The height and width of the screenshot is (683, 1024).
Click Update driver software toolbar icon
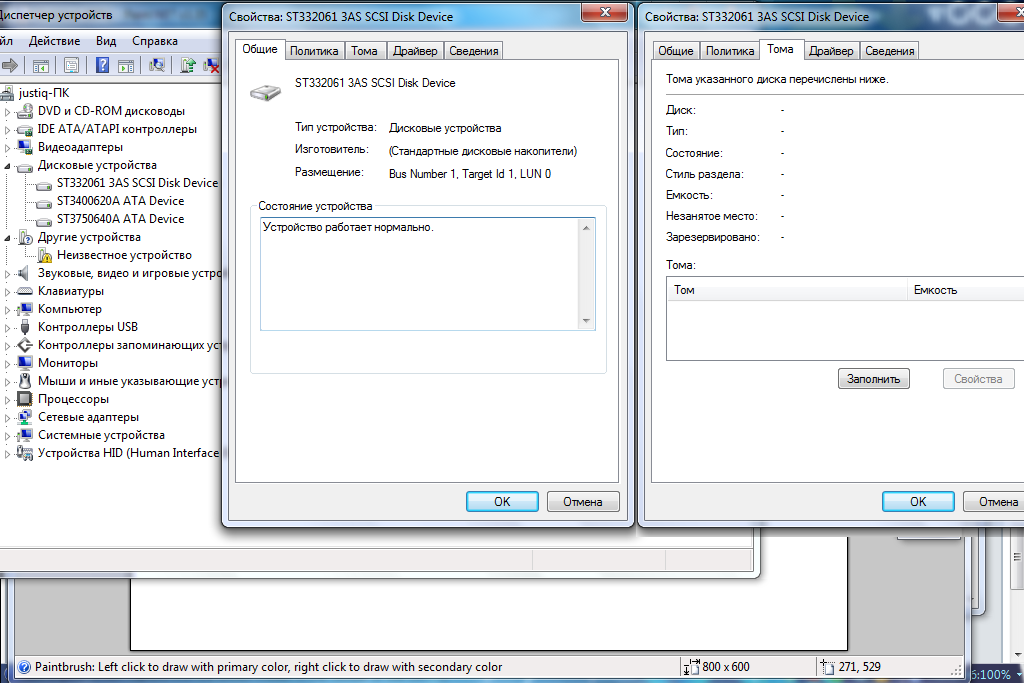(x=188, y=65)
